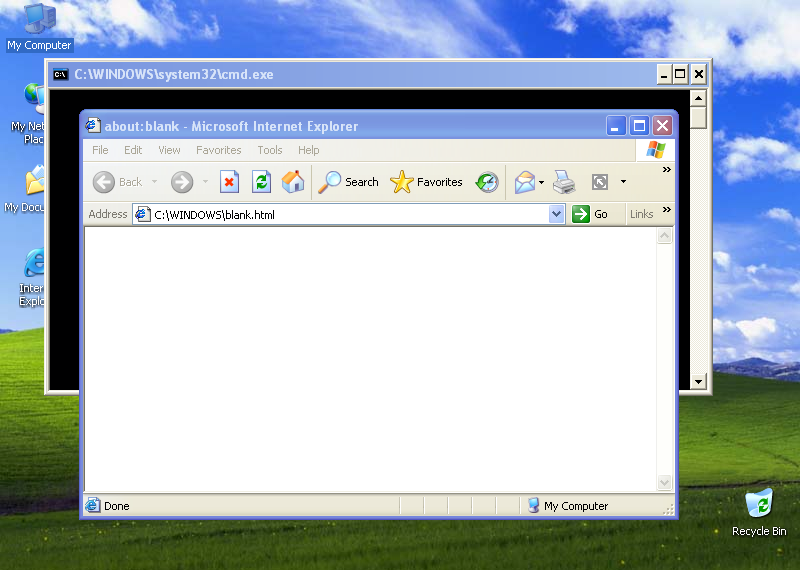Click the IE title bar system icon

[x=93, y=126]
